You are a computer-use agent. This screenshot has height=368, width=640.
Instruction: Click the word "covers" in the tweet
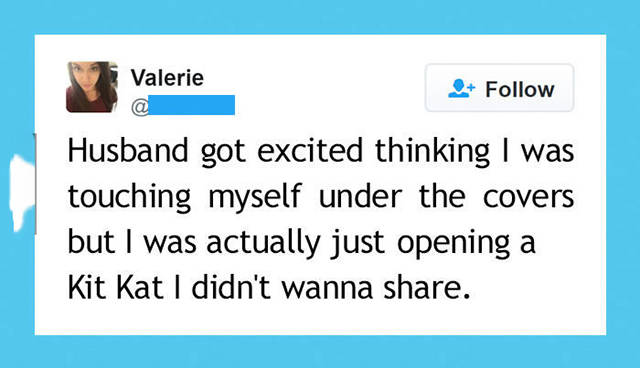pos(529,198)
